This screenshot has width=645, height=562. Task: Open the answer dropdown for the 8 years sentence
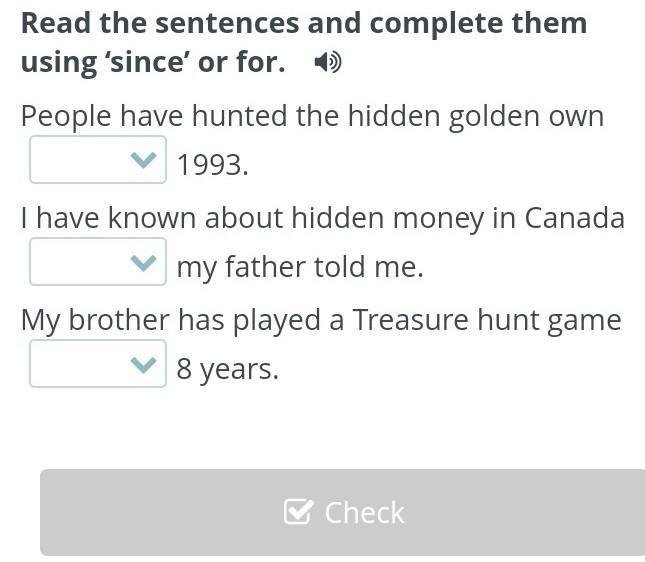(x=97, y=365)
